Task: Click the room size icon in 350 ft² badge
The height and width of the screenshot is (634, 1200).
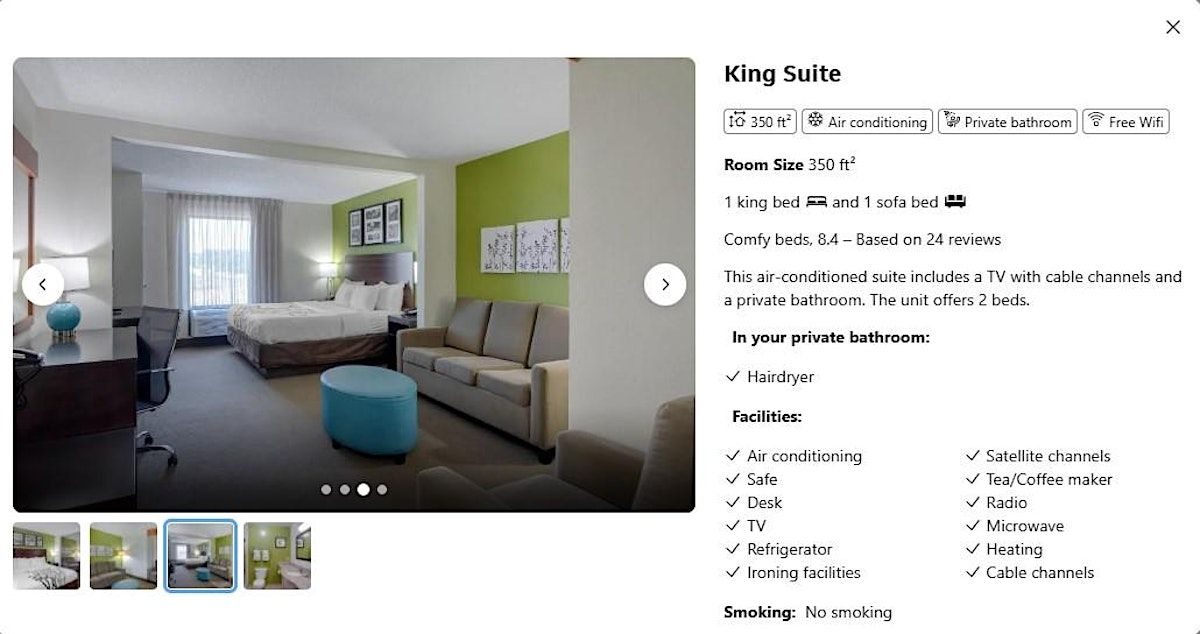Action: click(737, 121)
